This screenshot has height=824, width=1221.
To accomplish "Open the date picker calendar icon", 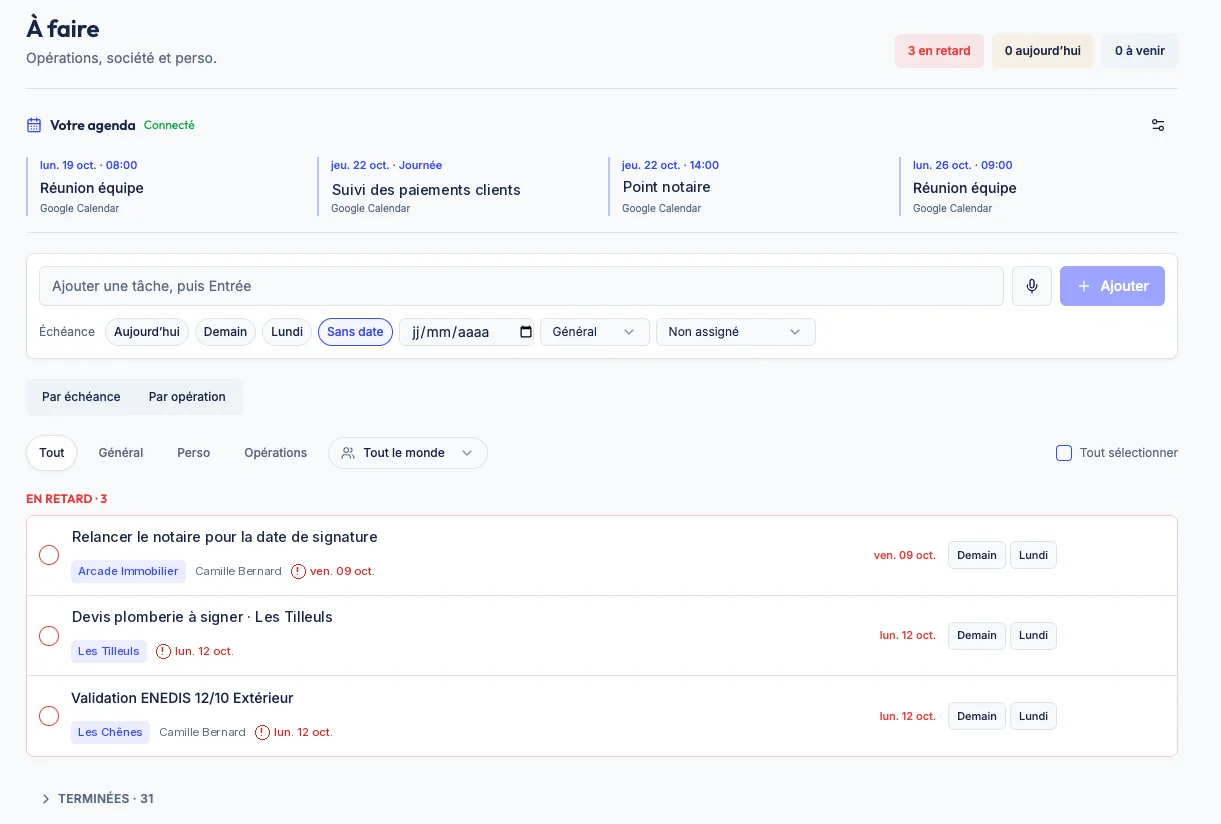I will (526, 332).
